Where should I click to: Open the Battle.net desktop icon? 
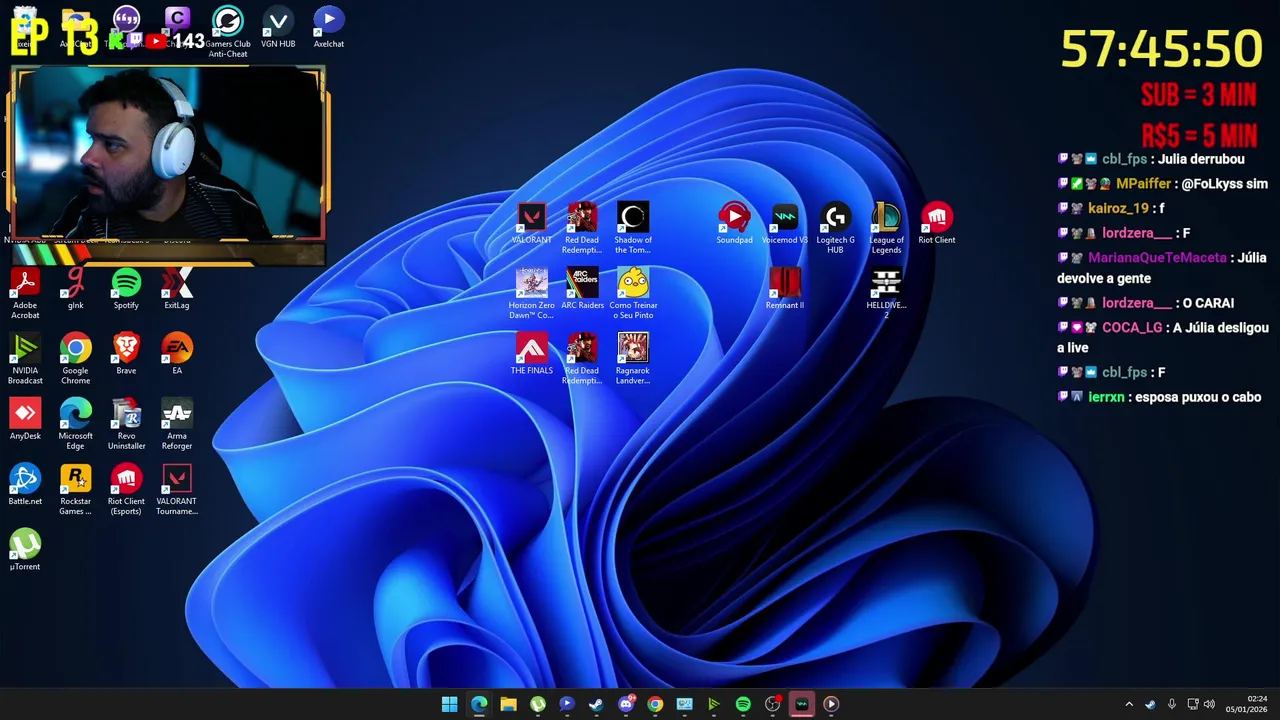pyautogui.click(x=25, y=484)
